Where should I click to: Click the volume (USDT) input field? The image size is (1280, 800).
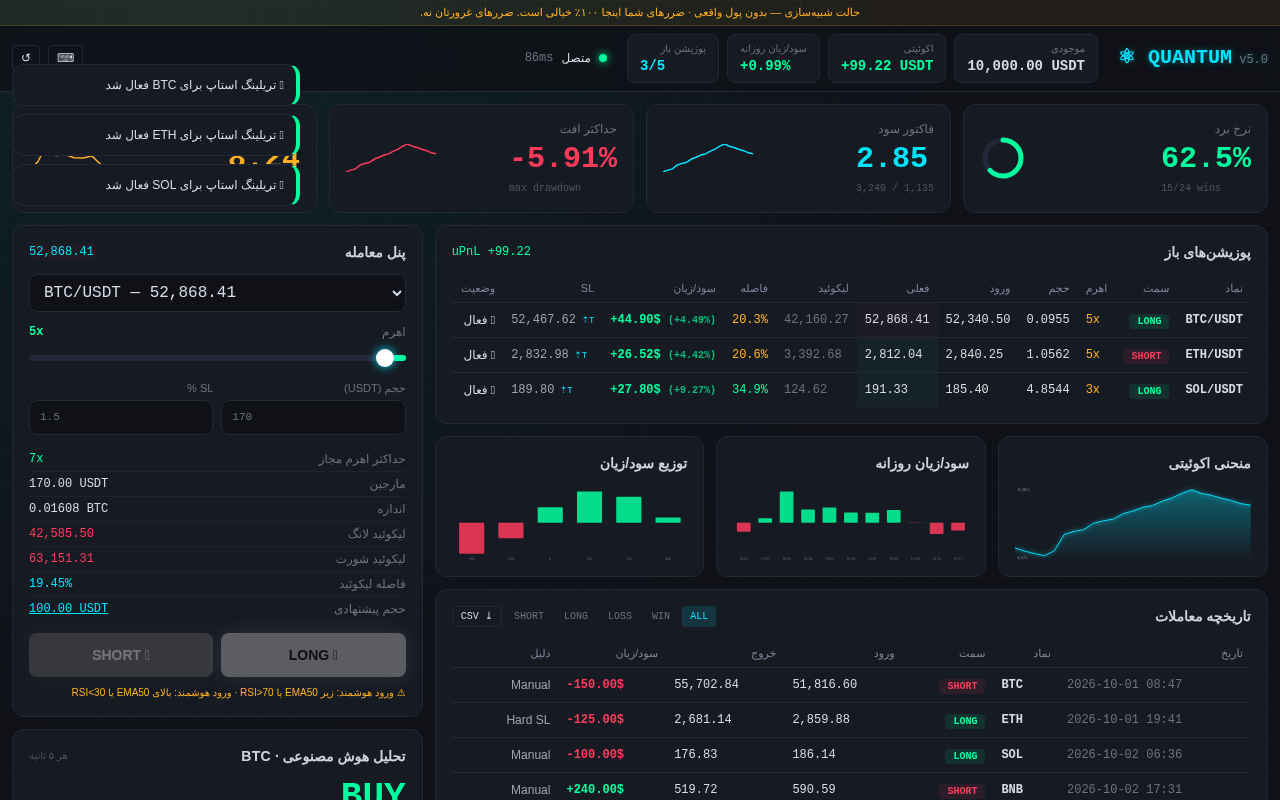click(313, 417)
